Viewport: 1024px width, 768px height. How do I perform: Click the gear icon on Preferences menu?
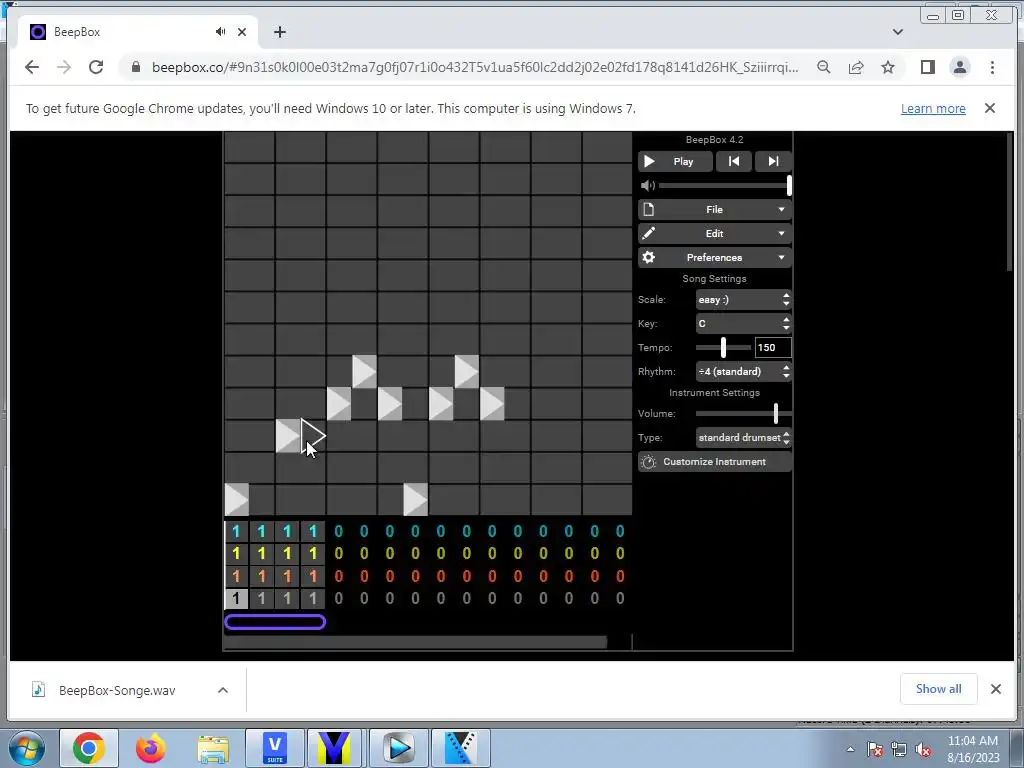pyautogui.click(x=648, y=257)
